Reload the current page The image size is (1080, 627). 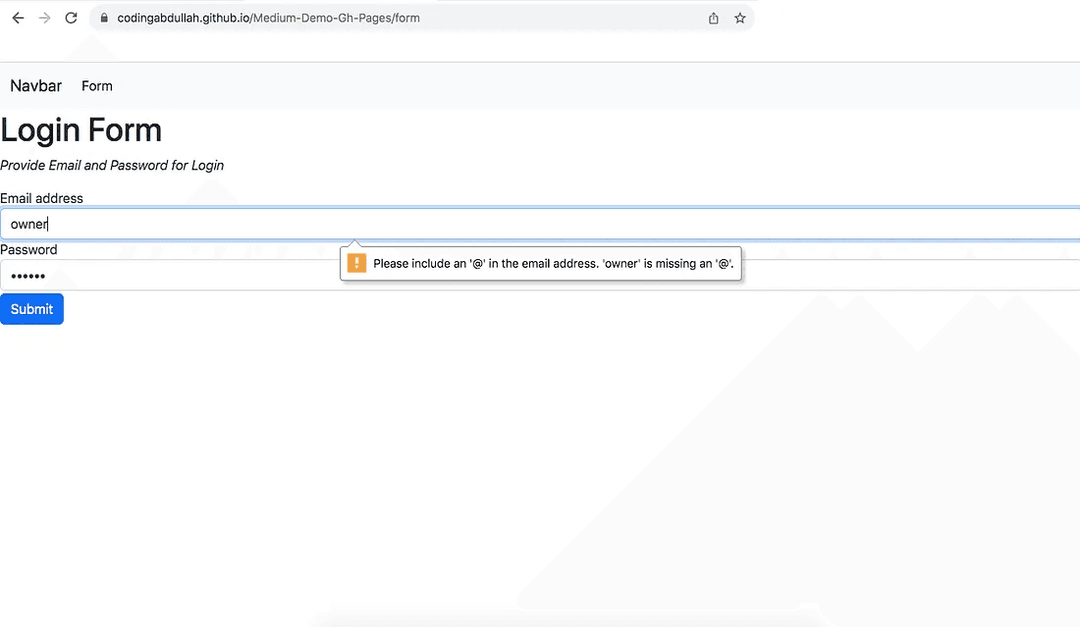tap(71, 18)
